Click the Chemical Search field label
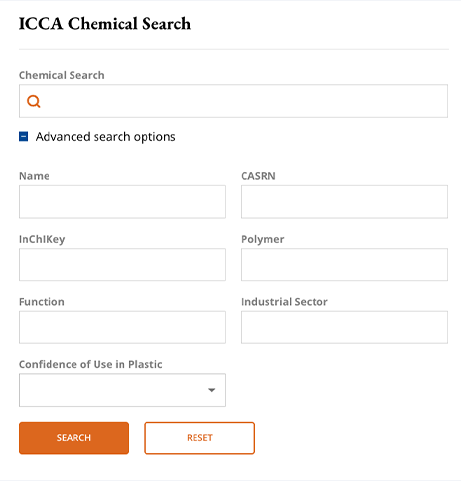Viewport: 462px width, 481px height. [62, 75]
